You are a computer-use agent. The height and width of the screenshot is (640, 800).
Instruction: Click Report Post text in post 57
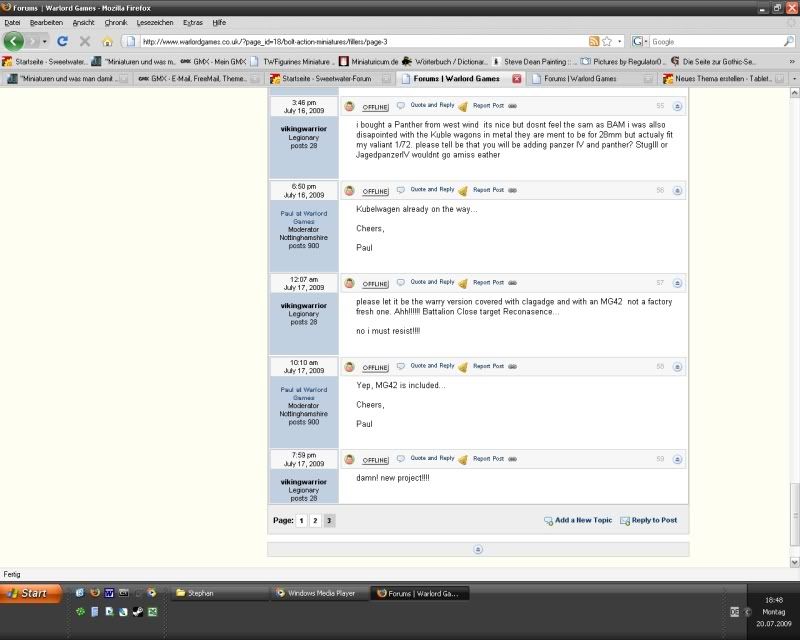click(x=488, y=282)
